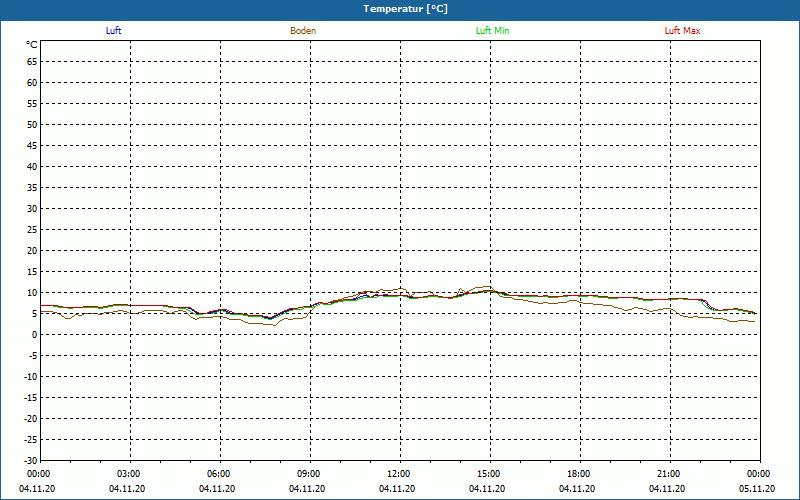Click the 20 y-axis value

pos(32,251)
